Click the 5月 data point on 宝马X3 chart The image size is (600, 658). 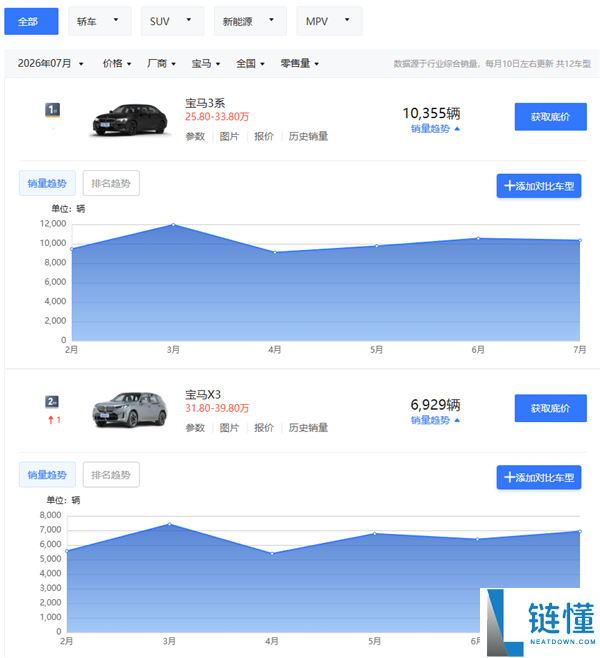point(375,534)
